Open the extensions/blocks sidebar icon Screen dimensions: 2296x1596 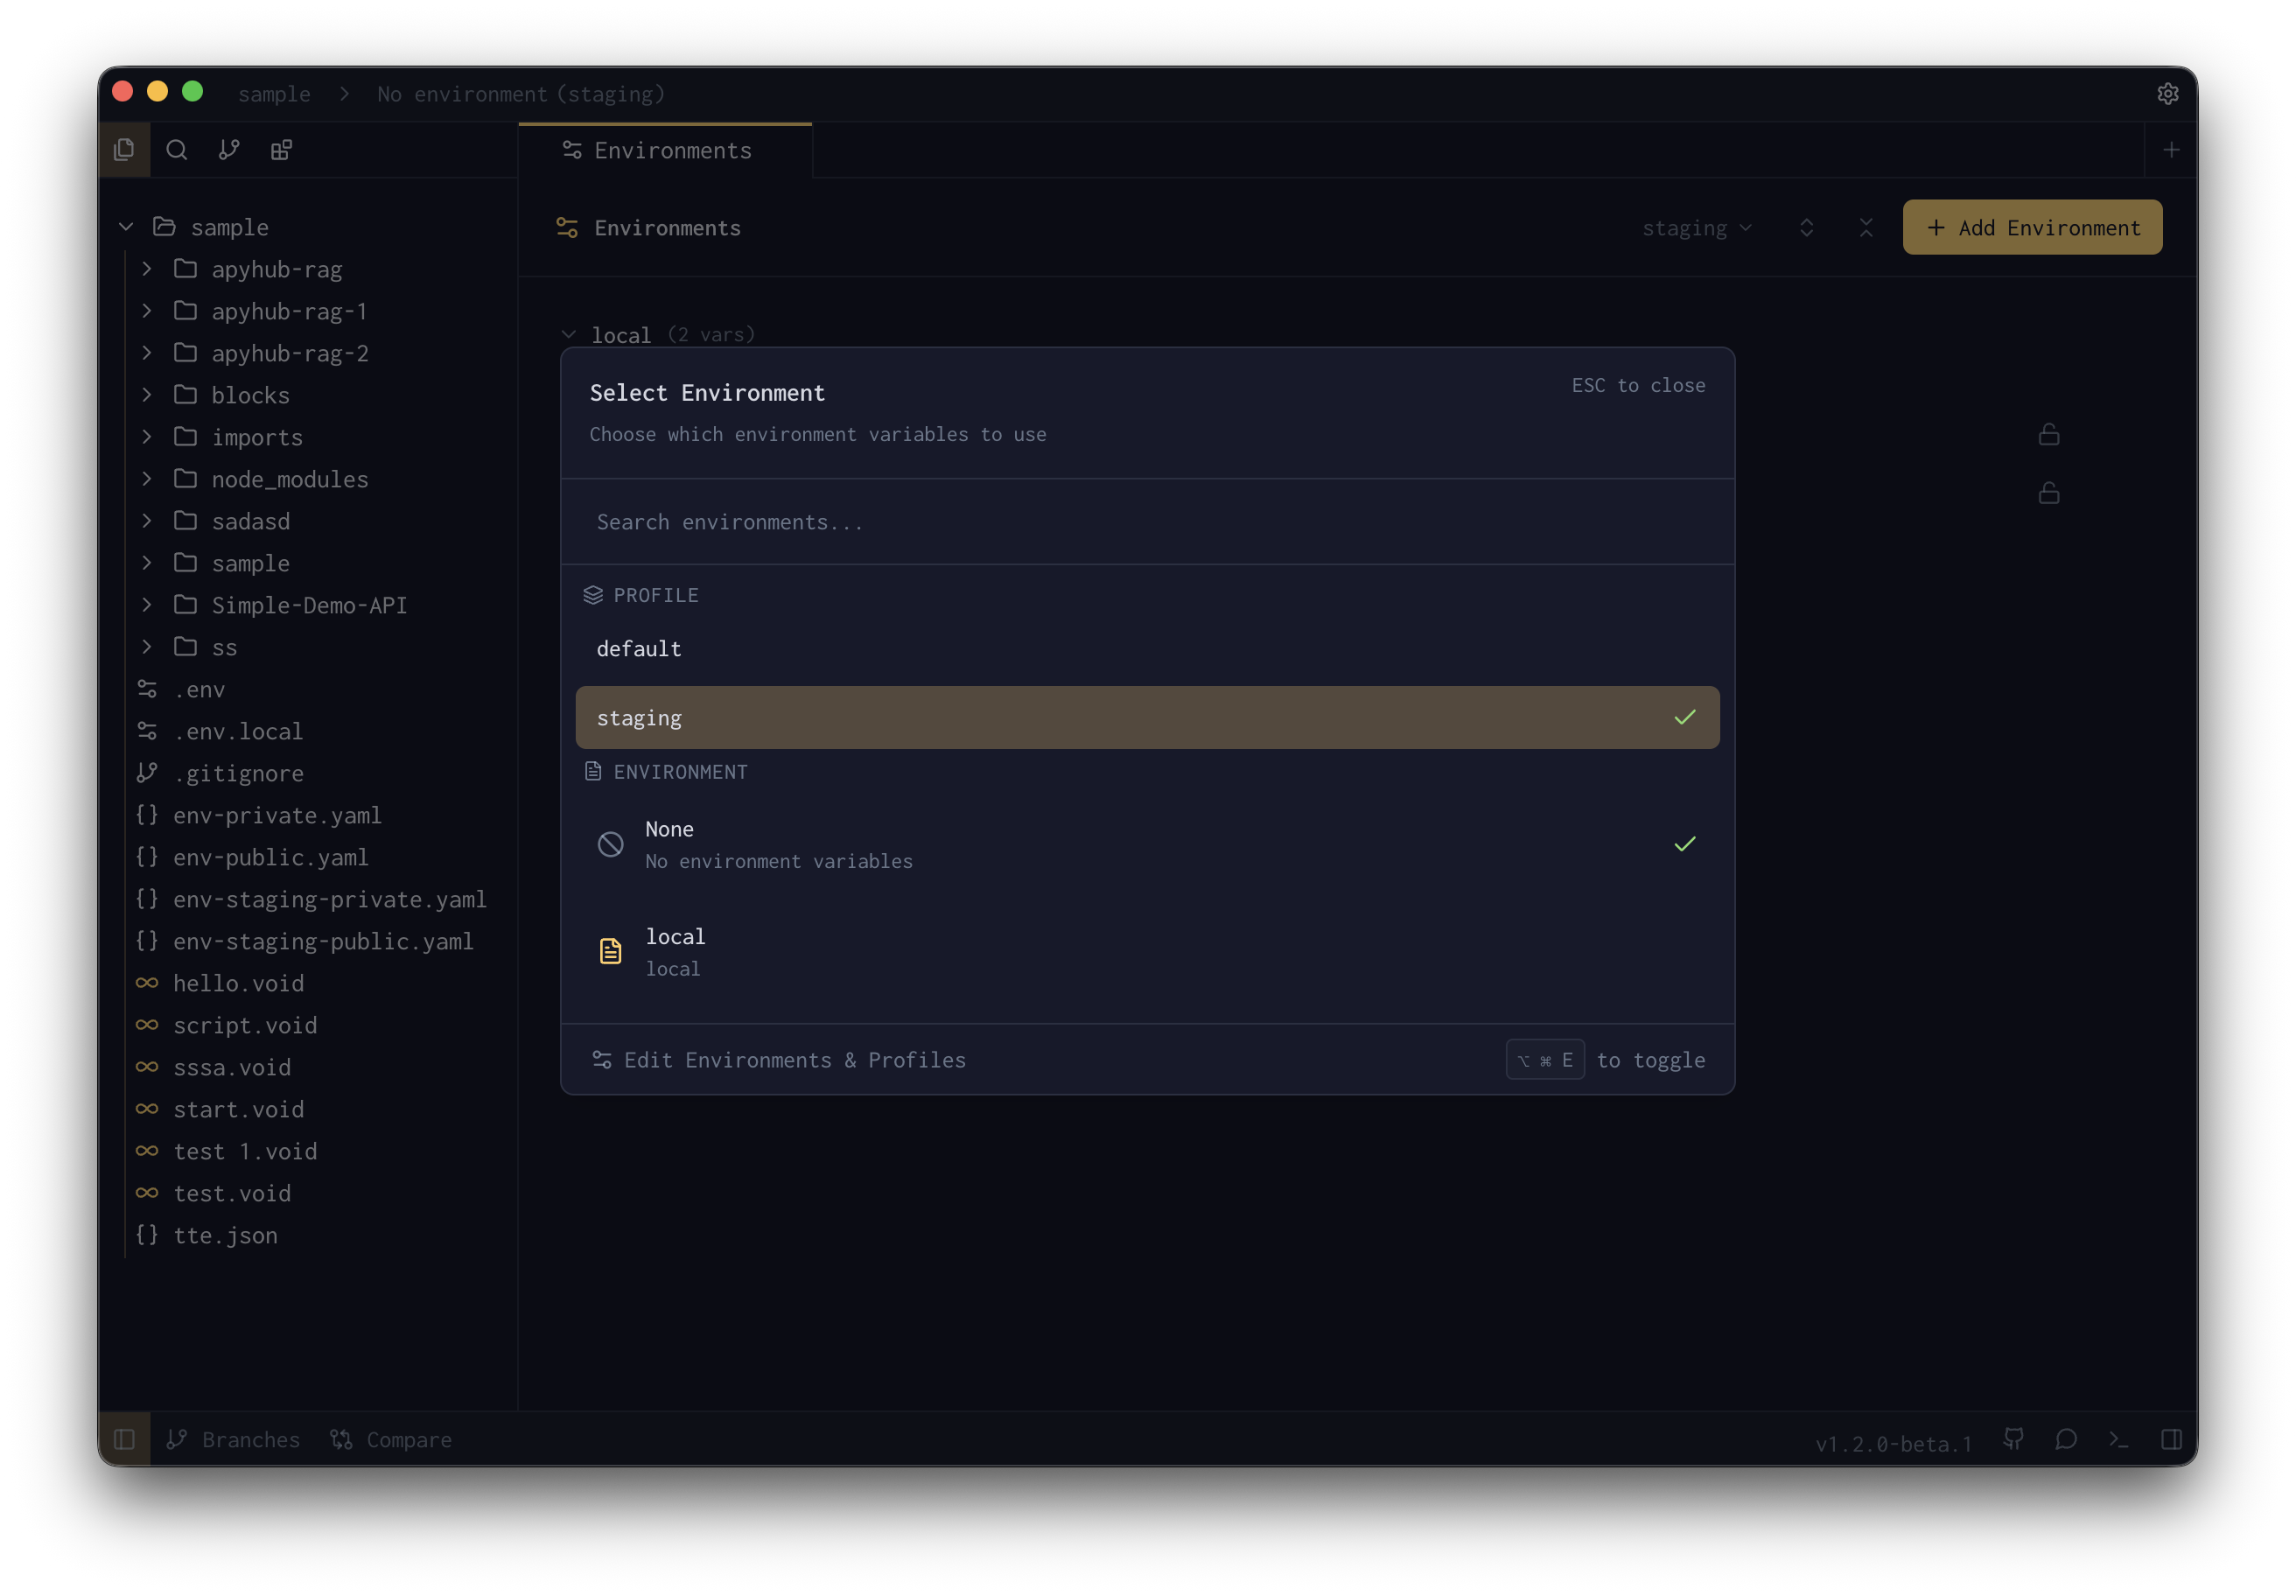(280, 149)
